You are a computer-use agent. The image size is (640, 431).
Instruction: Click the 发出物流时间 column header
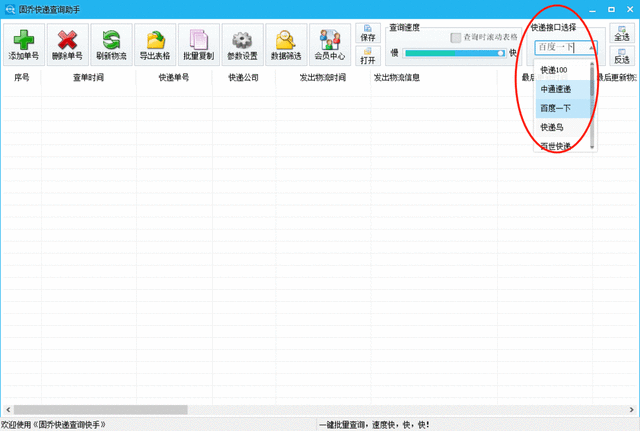[x=323, y=78]
